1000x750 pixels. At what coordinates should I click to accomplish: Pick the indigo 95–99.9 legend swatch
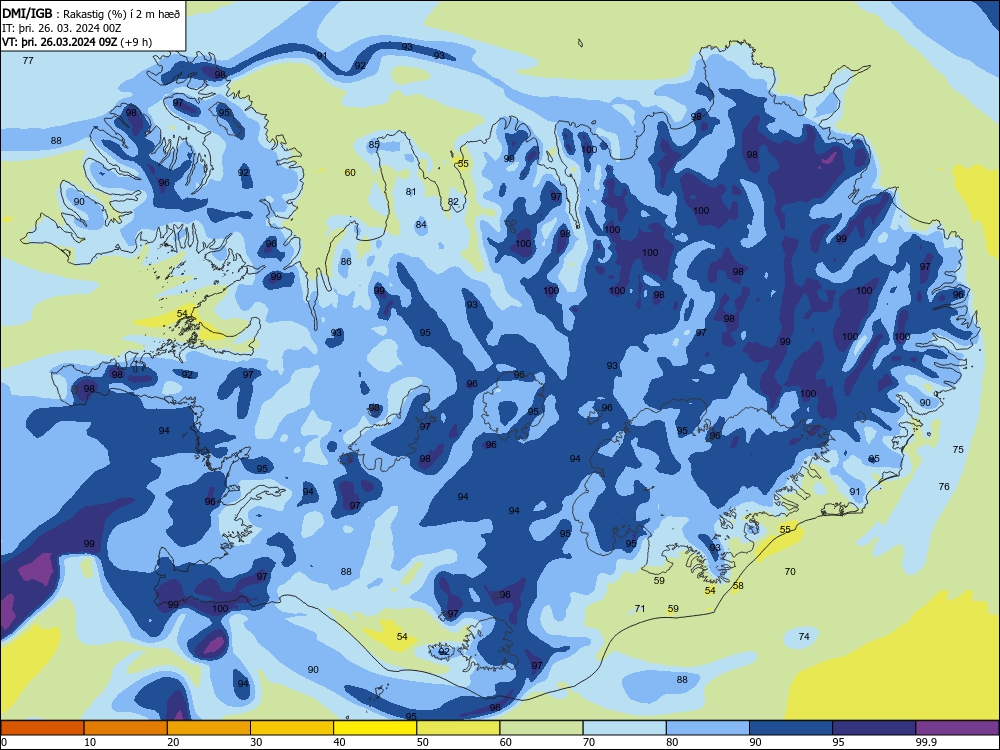pyautogui.click(x=874, y=728)
